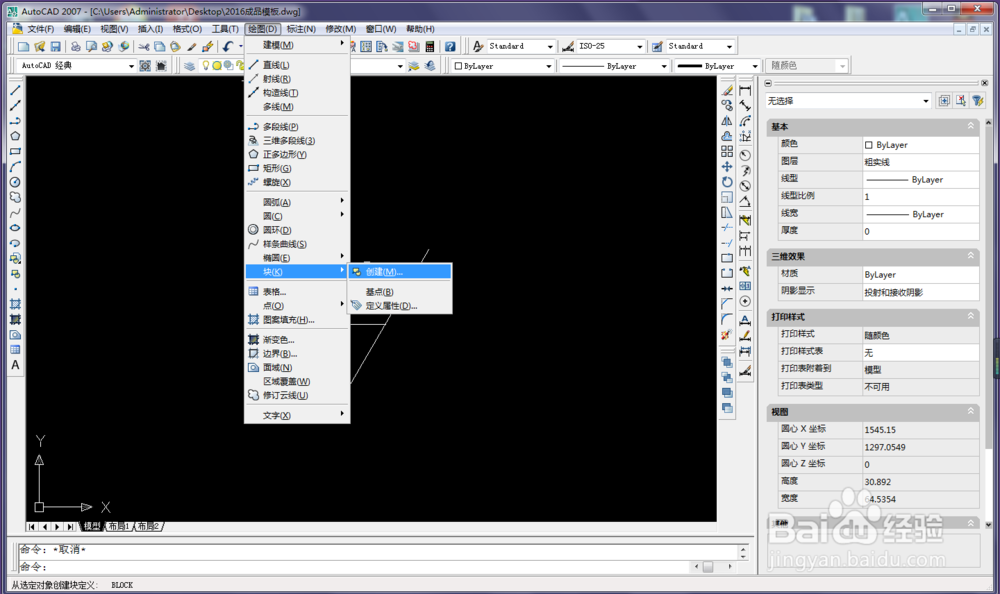Click the Plot print icon
This screenshot has width=1000, height=594.
click(x=75, y=47)
